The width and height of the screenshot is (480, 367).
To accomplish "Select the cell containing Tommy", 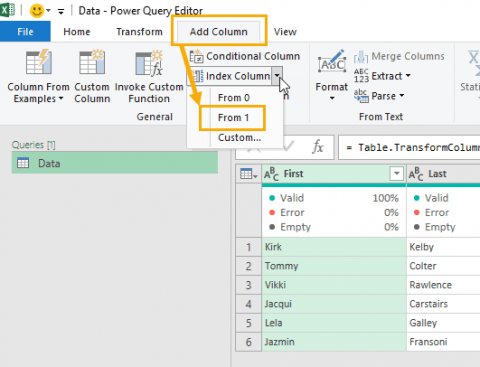I will click(x=334, y=266).
